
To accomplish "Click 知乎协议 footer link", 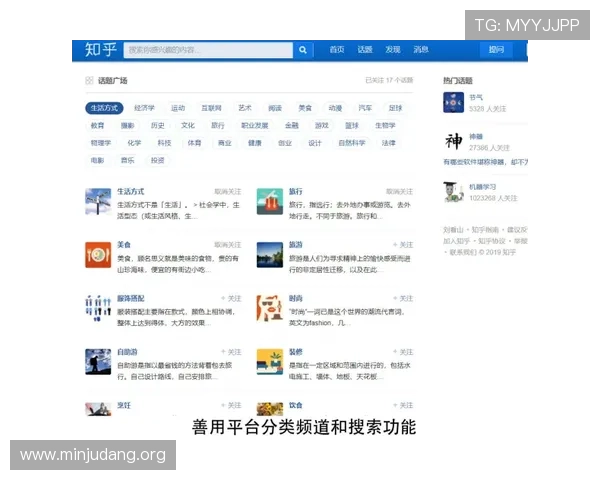I will click(492, 241).
